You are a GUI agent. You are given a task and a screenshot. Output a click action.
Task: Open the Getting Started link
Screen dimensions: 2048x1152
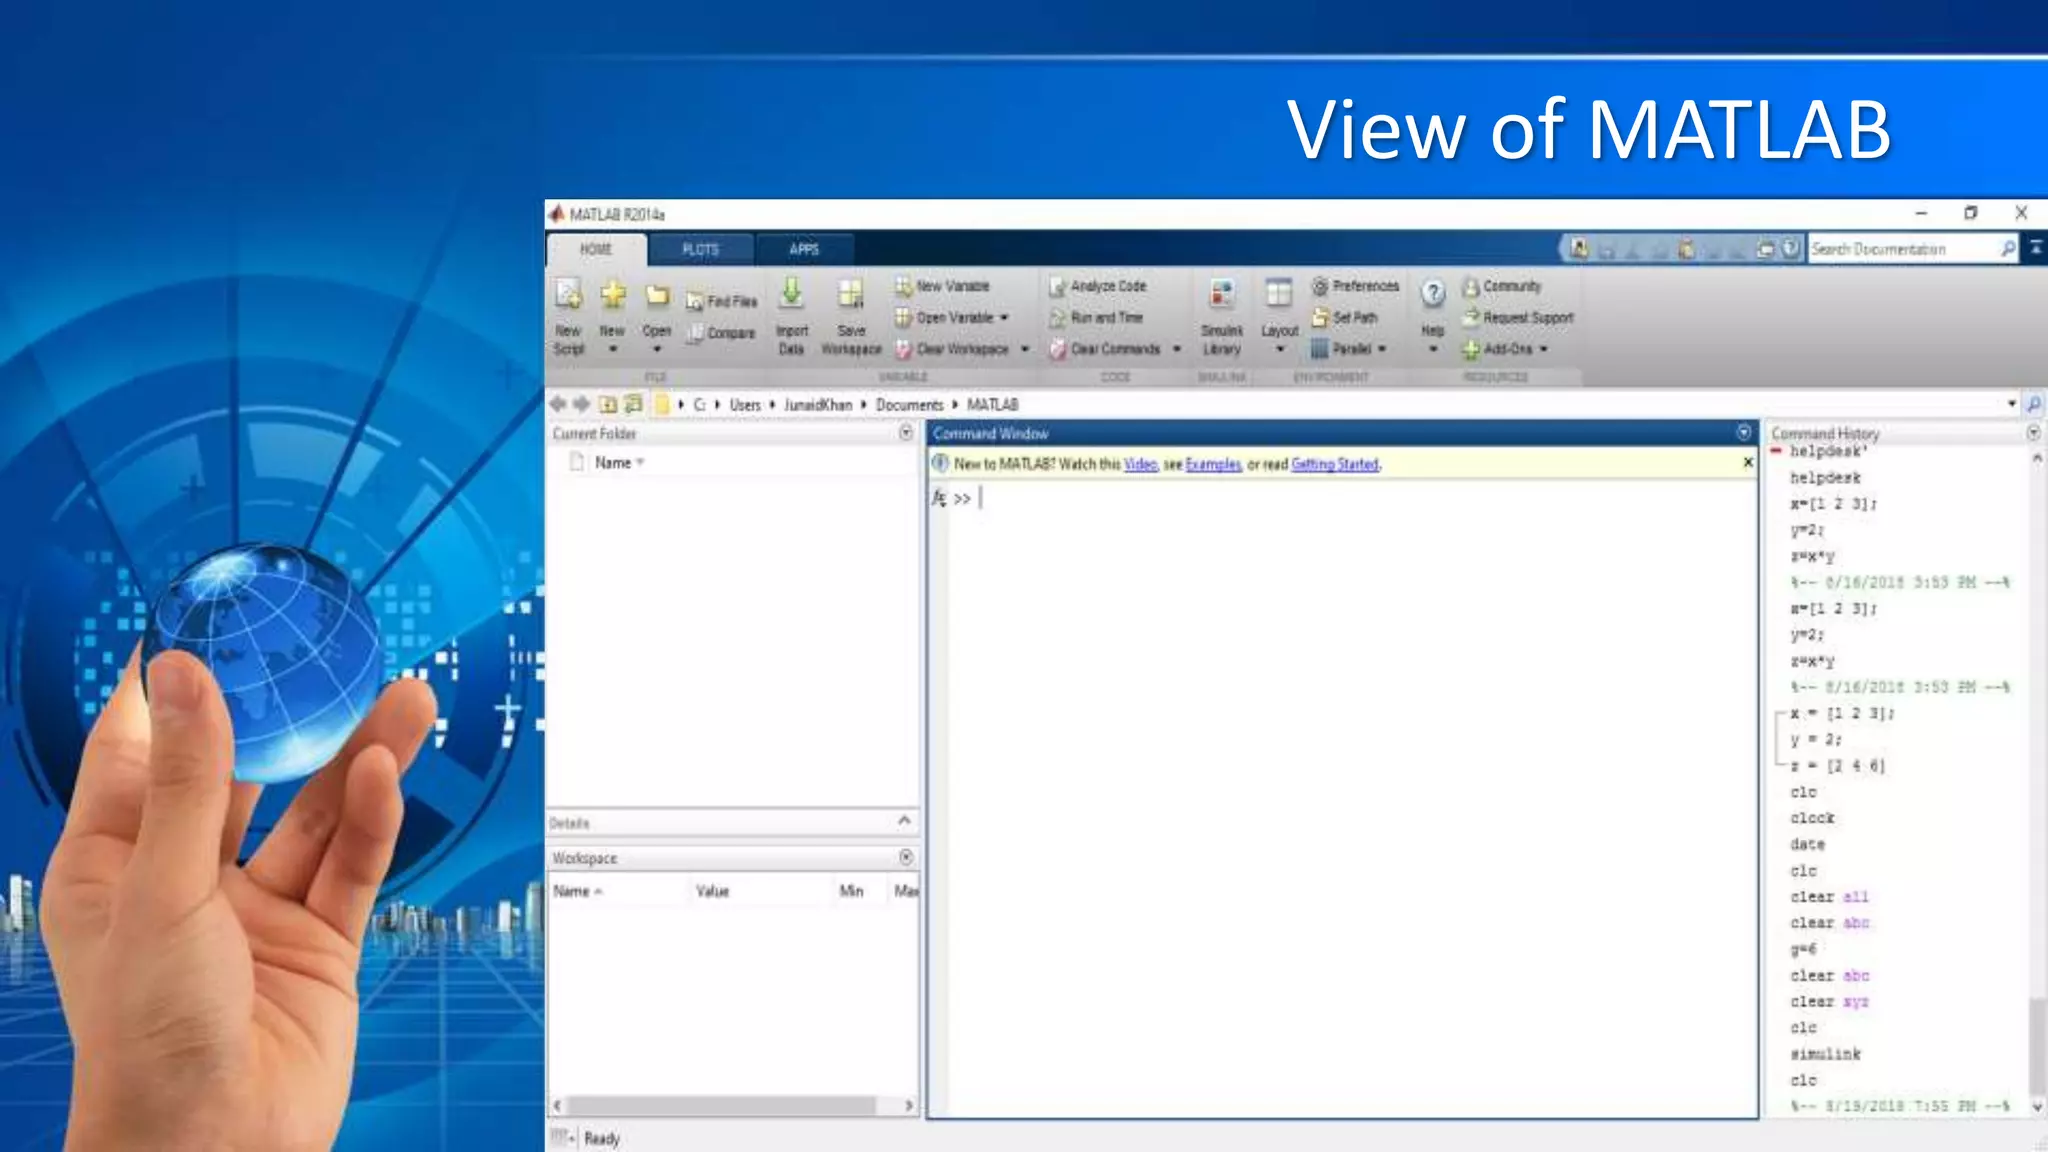(x=1334, y=464)
